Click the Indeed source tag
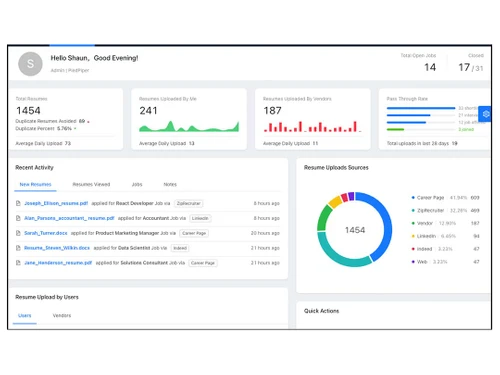 tap(180, 248)
